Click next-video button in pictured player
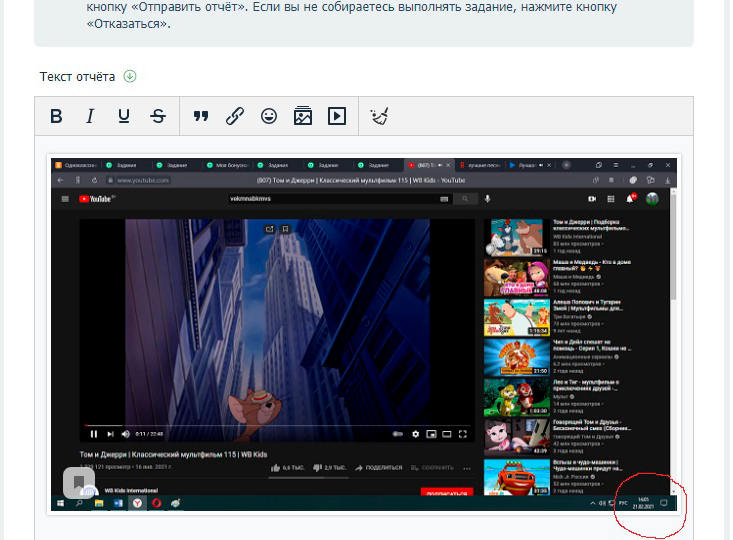The width and height of the screenshot is (733, 540). [110, 434]
